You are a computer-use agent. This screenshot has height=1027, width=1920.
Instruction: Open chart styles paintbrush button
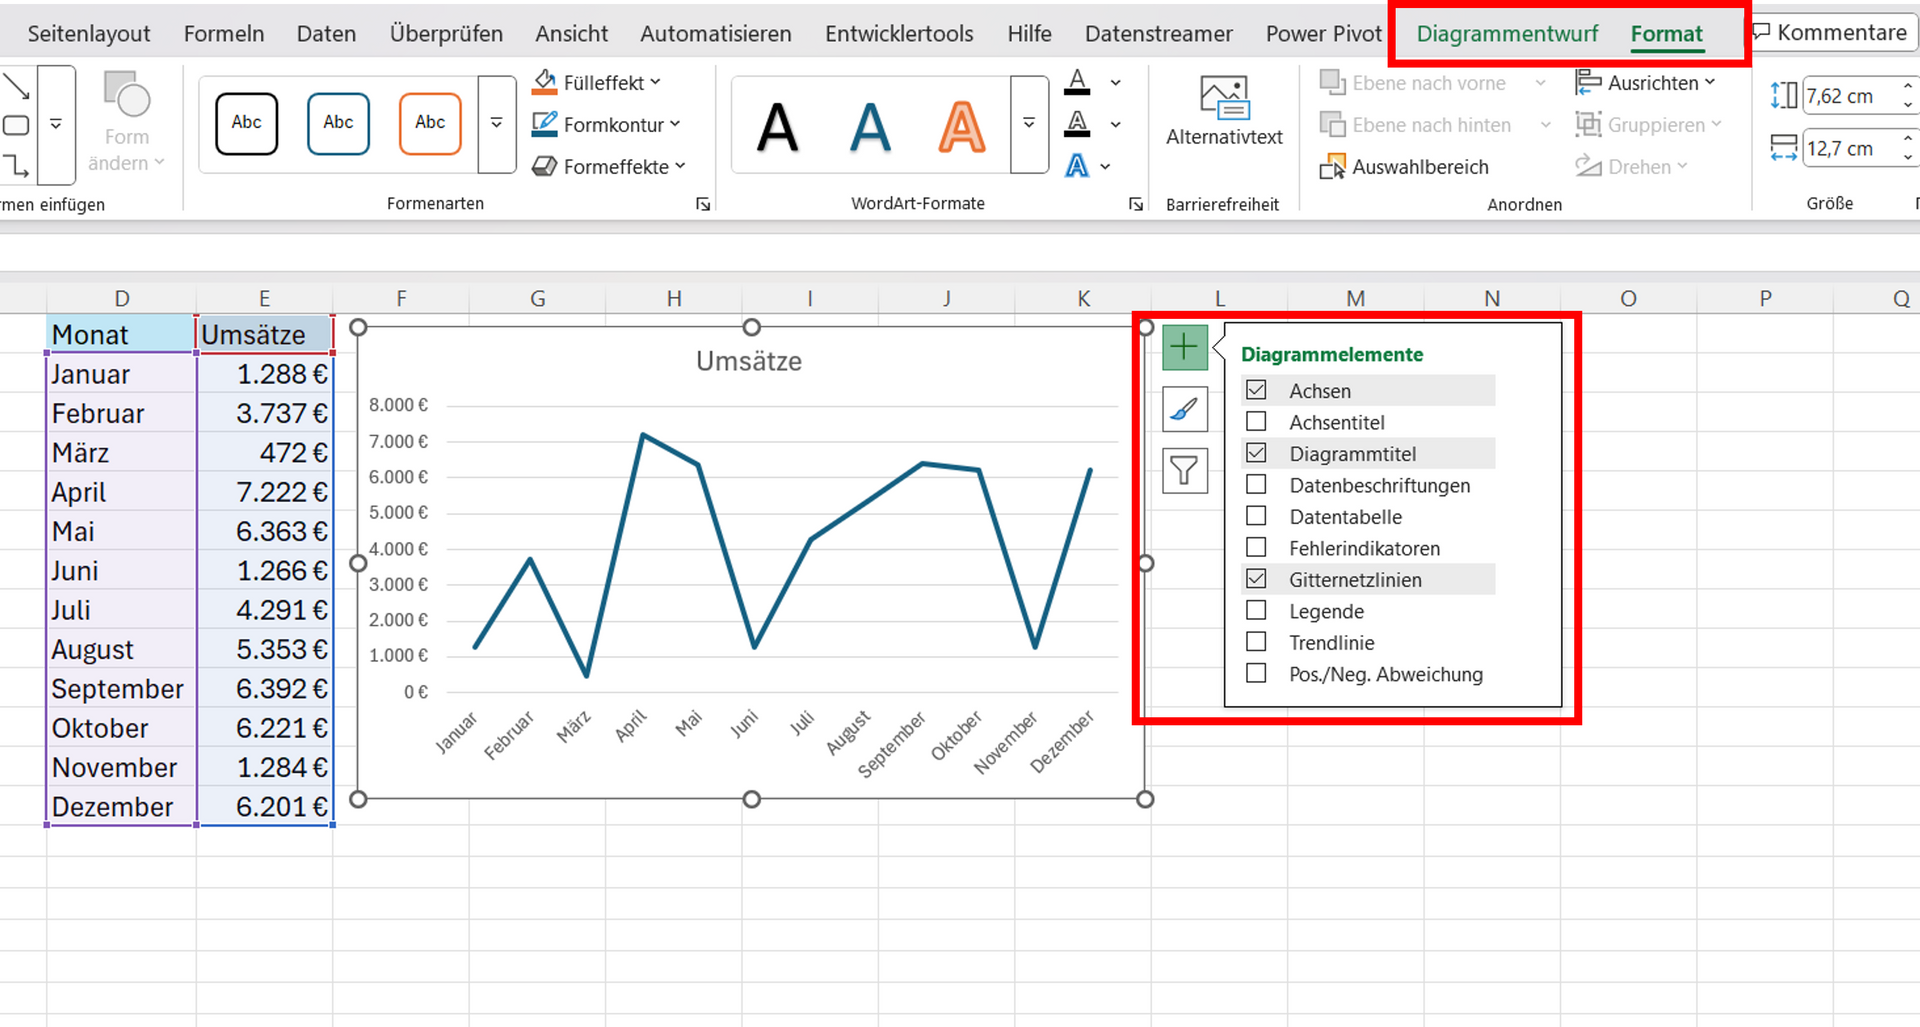tap(1184, 409)
